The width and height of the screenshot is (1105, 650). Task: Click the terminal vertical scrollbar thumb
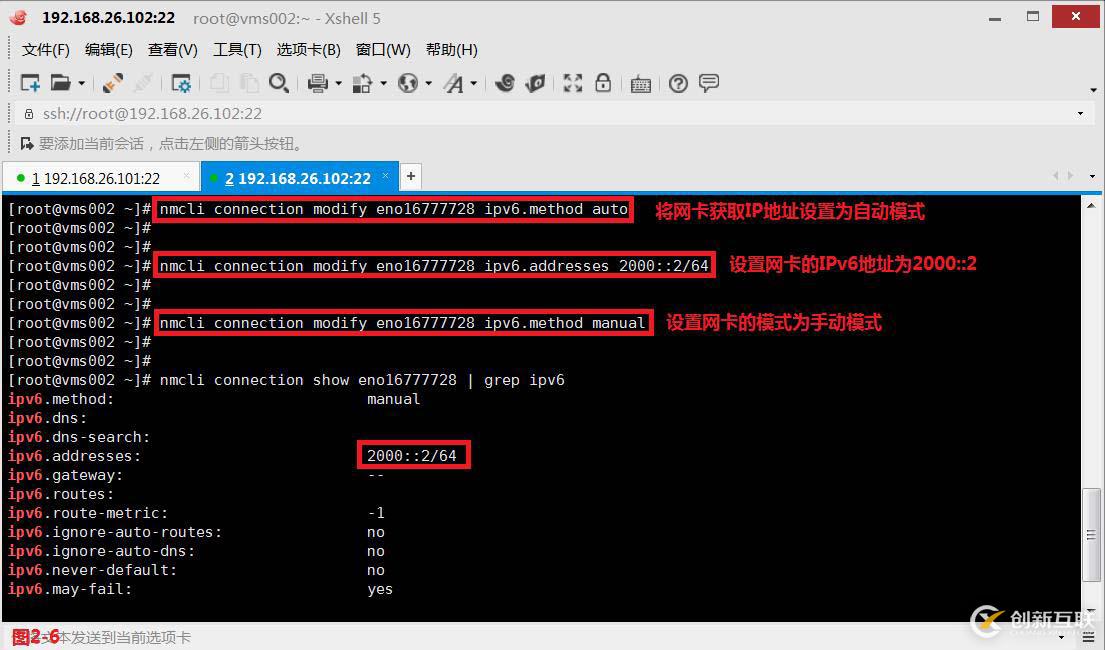point(1091,536)
